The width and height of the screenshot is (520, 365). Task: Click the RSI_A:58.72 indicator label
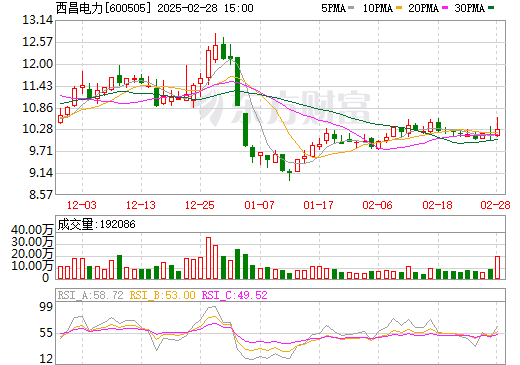[x=90, y=295]
